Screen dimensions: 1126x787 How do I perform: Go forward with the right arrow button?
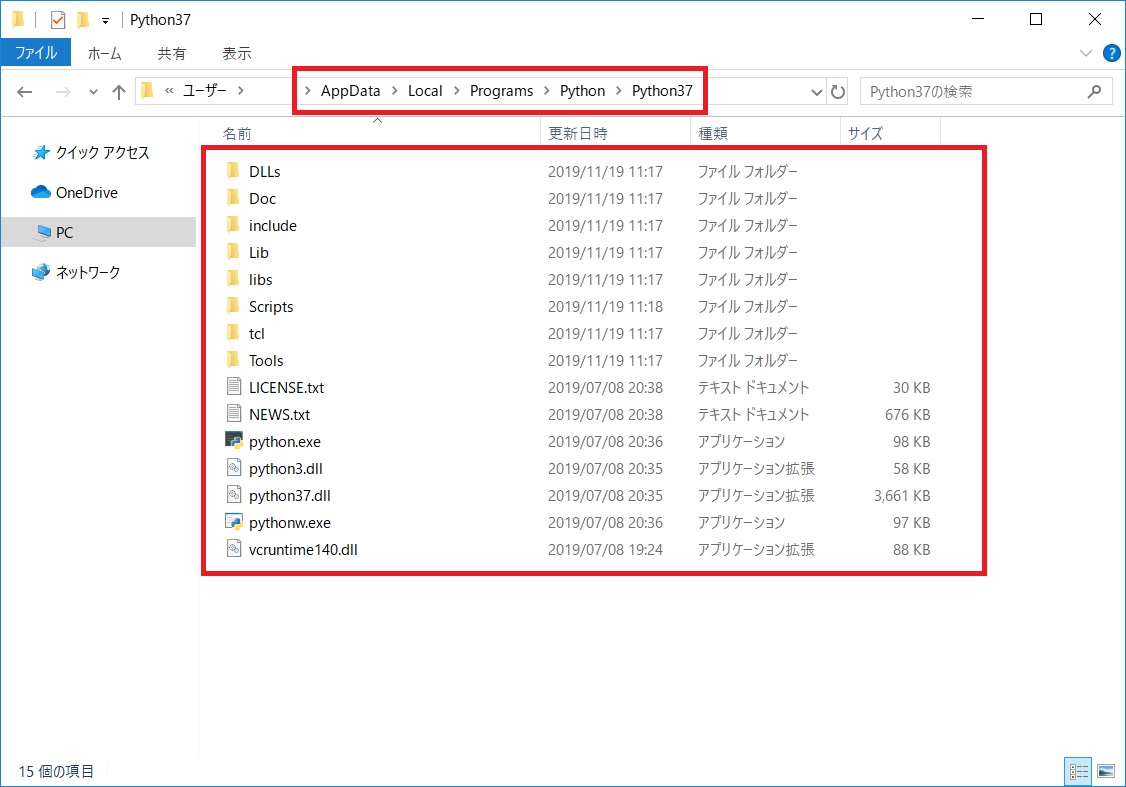point(63,91)
